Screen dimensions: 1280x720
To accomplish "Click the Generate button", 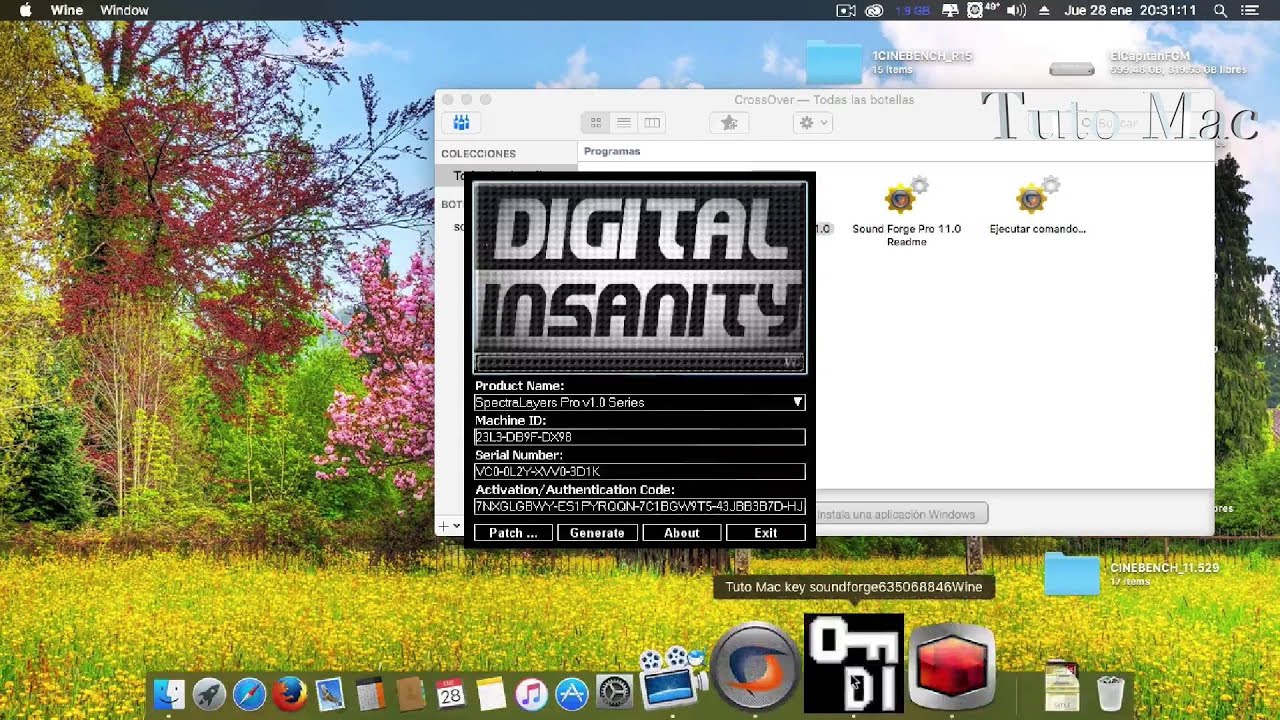I will [597, 533].
